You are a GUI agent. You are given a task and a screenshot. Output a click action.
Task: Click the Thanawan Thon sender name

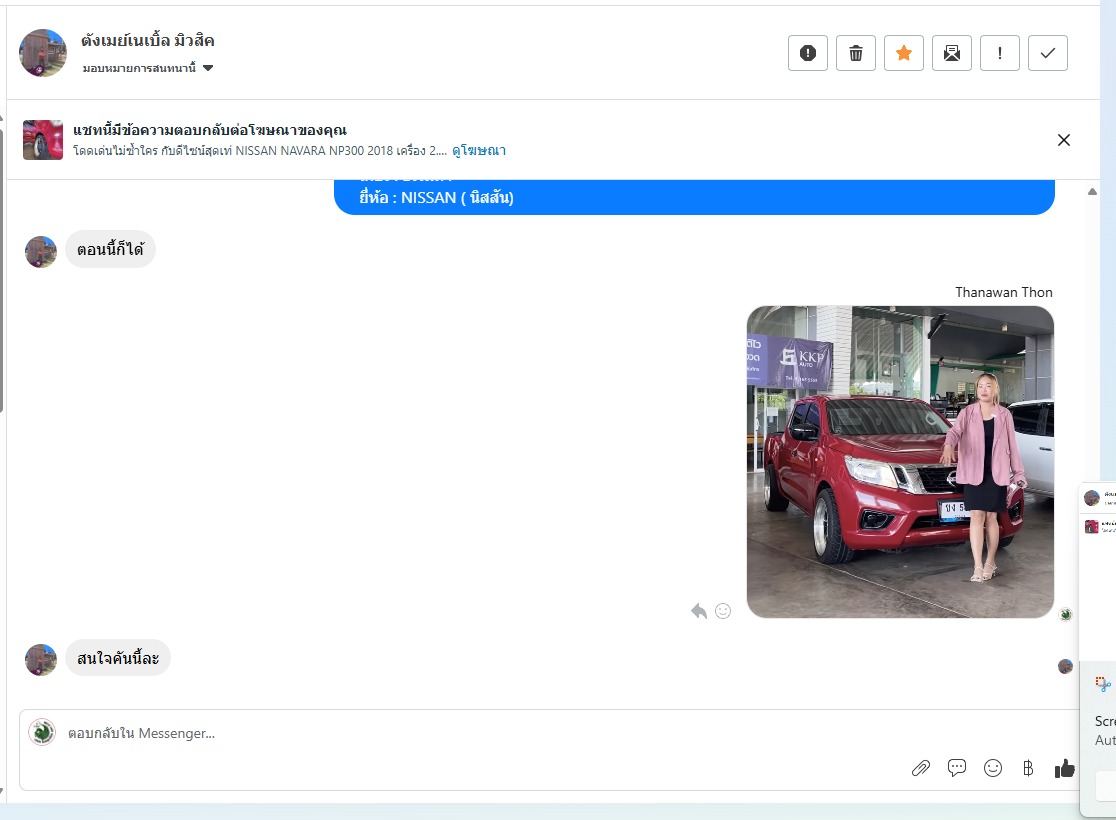pyautogui.click(x=1004, y=293)
